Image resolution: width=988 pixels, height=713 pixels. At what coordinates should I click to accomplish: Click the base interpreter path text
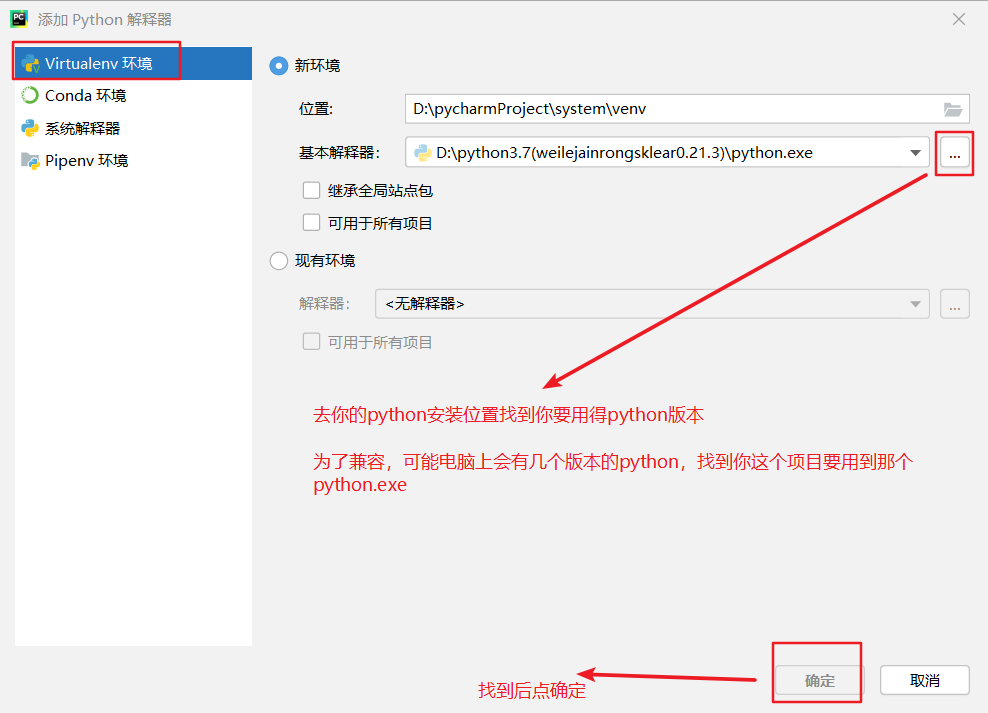[x=624, y=153]
